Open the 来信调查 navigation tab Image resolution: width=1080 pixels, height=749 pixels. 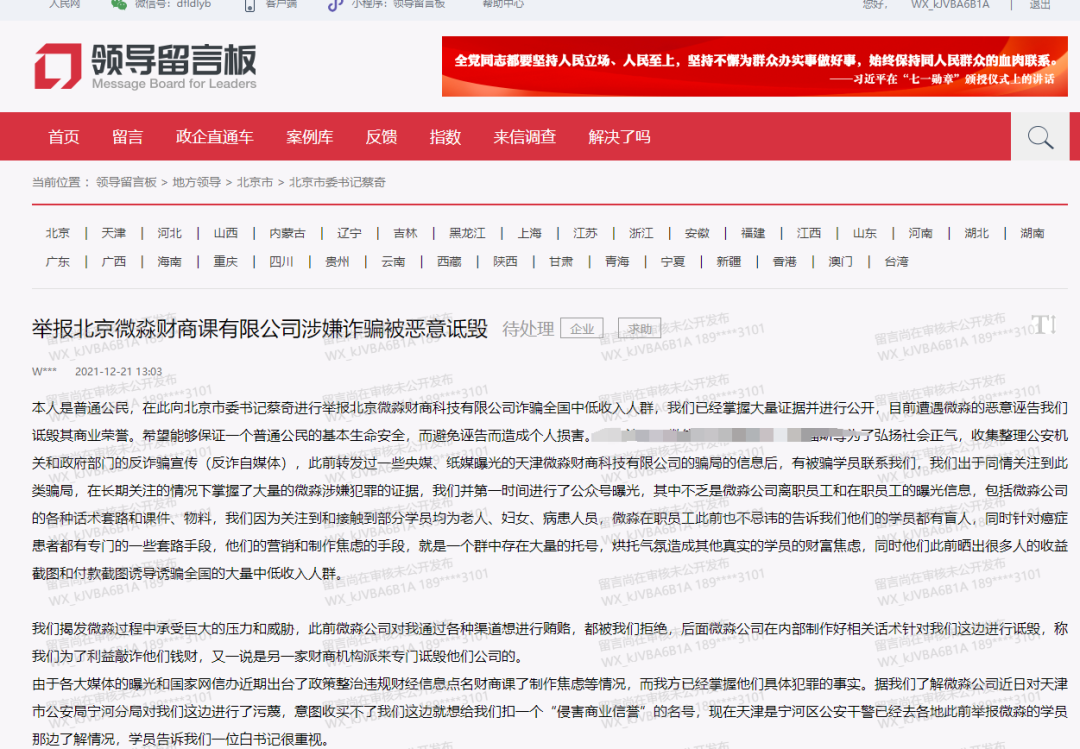click(x=525, y=137)
